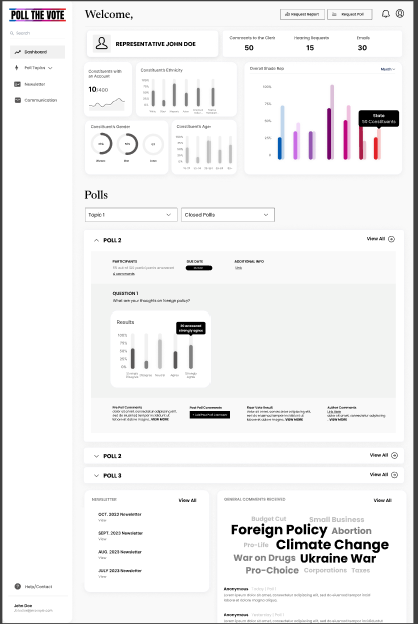
Task: Click the arrow circle beside Poll 3 View All
Action: click(394, 475)
